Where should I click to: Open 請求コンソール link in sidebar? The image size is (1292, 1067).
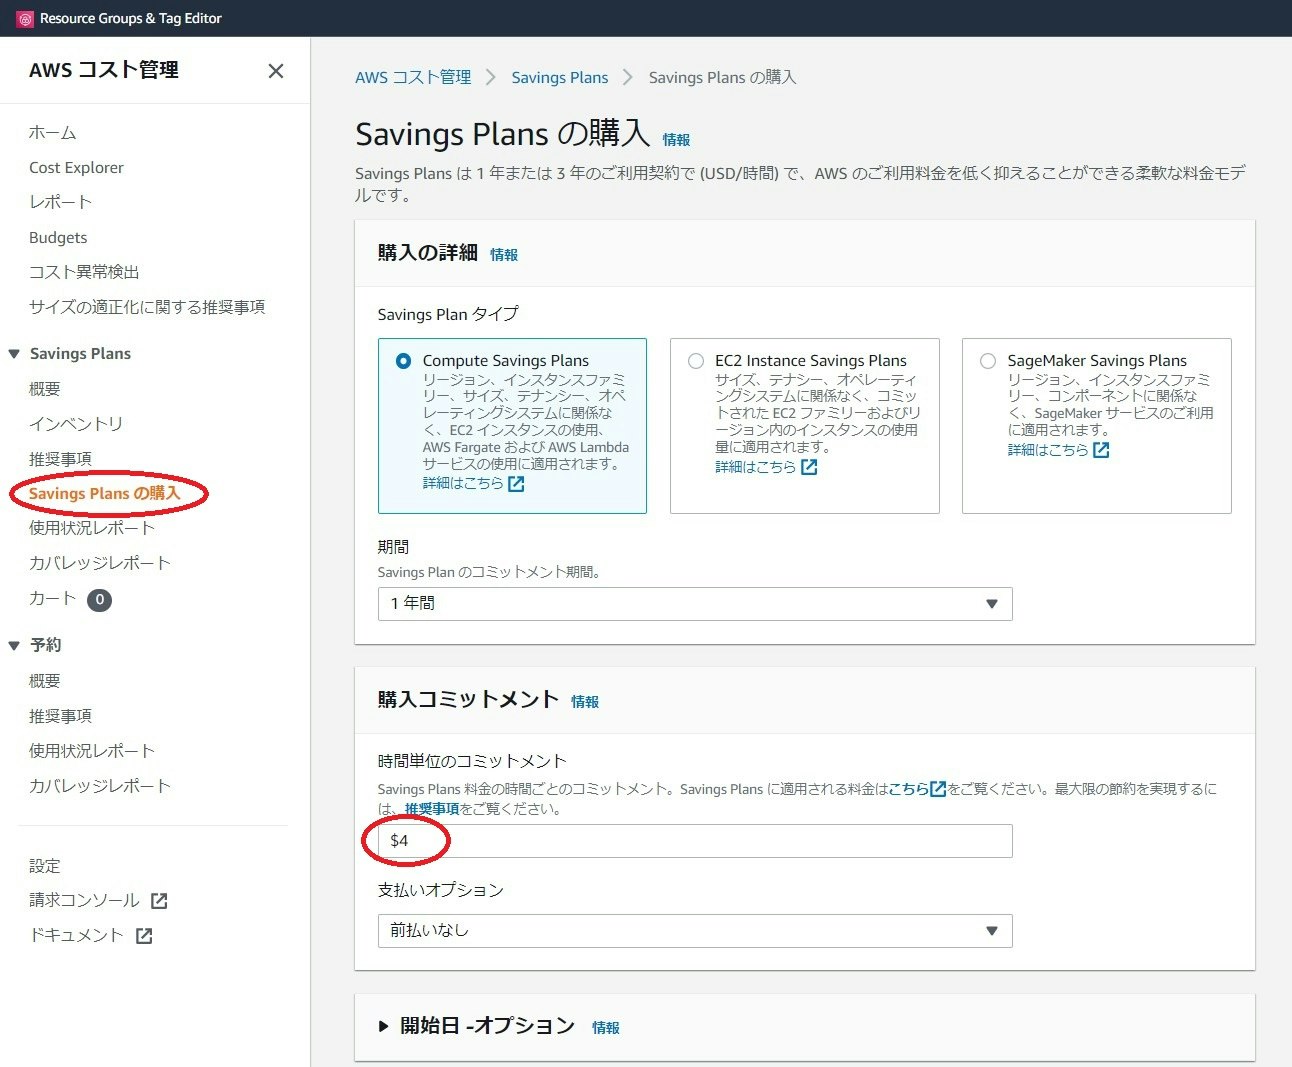(84, 901)
